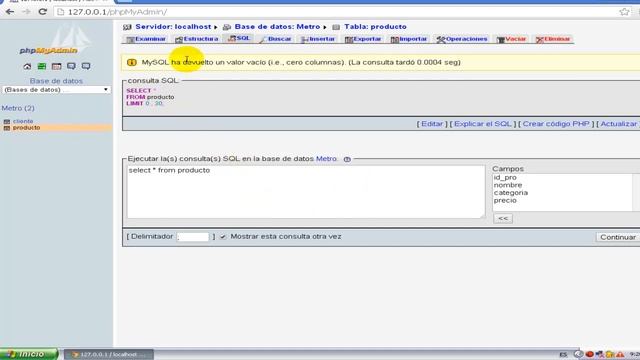This screenshot has width=640, height=360.
Task: Open the Estructura tab
Action: click(197, 39)
